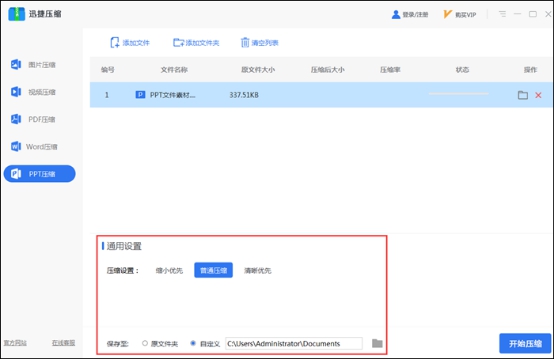Screen dimensions: 554x360
Task: Open 登录/注册 login link
Action: [410, 14]
